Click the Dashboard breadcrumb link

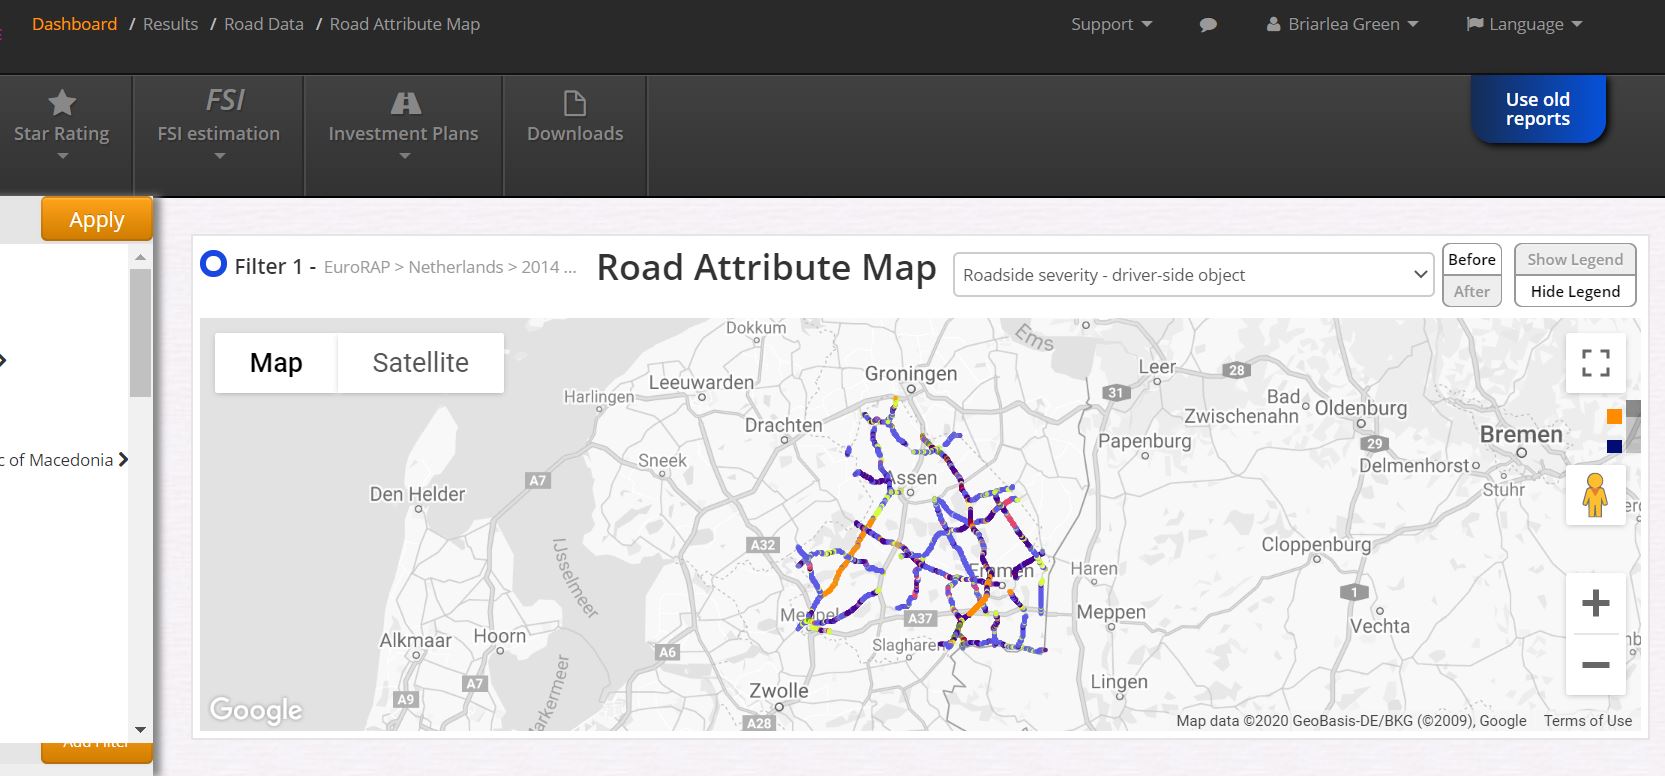tap(75, 24)
